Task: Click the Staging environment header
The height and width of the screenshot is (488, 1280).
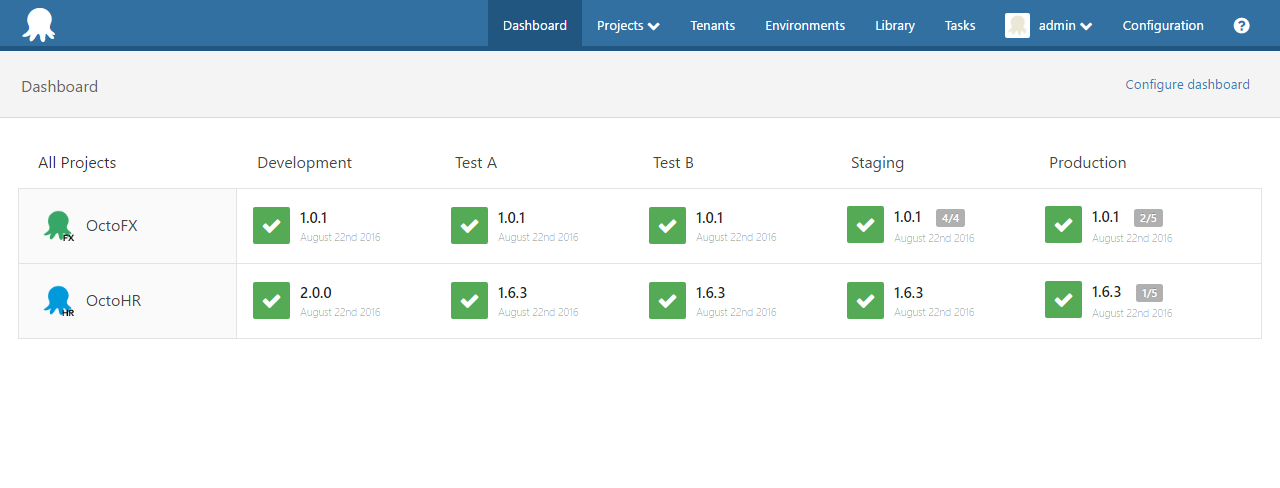Action: pyautogui.click(x=878, y=163)
